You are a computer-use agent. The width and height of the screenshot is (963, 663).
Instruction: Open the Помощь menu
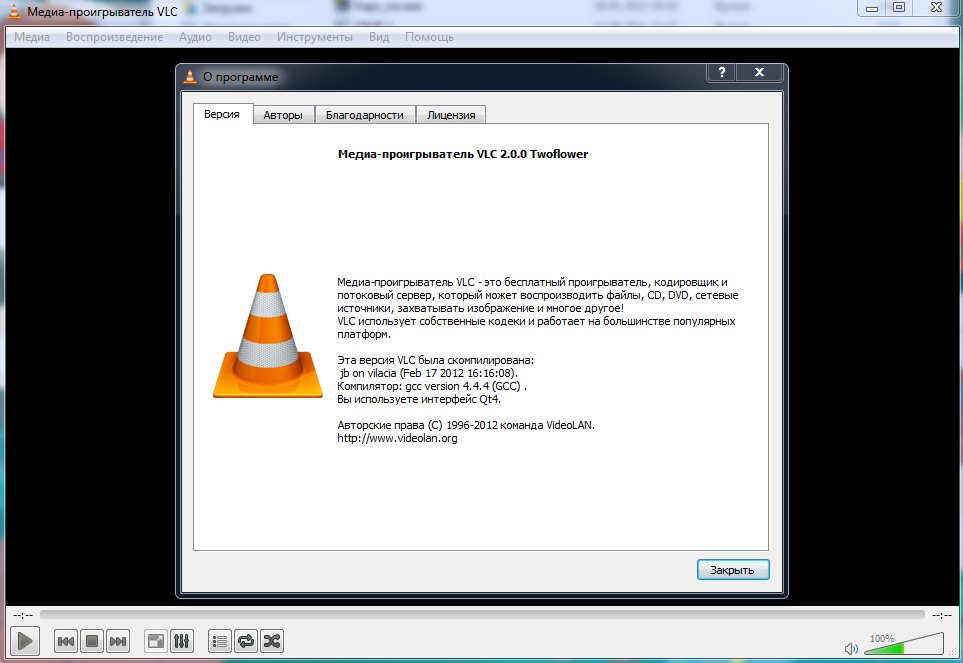[429, 37]
